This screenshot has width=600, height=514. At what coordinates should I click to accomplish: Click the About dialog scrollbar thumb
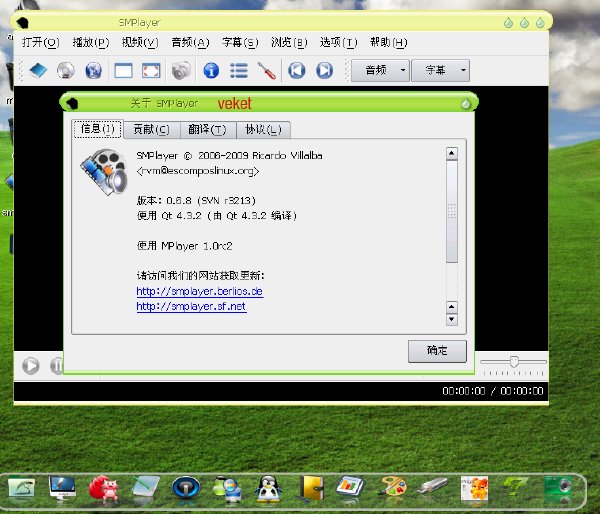(x=452, y=211)
